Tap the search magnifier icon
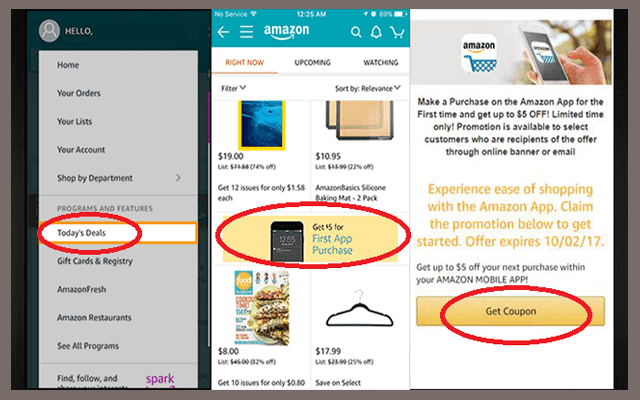This screenshot has width=640, height=400. click(x=356, y=32)
